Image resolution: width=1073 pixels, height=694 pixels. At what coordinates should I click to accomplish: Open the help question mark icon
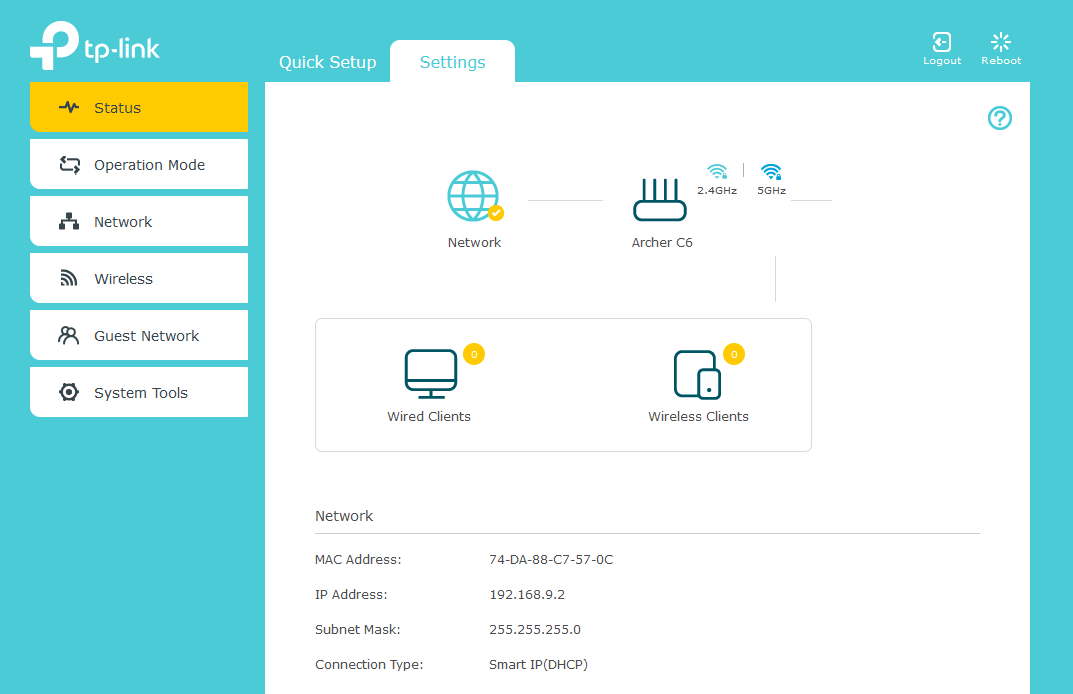click(999, 118)
